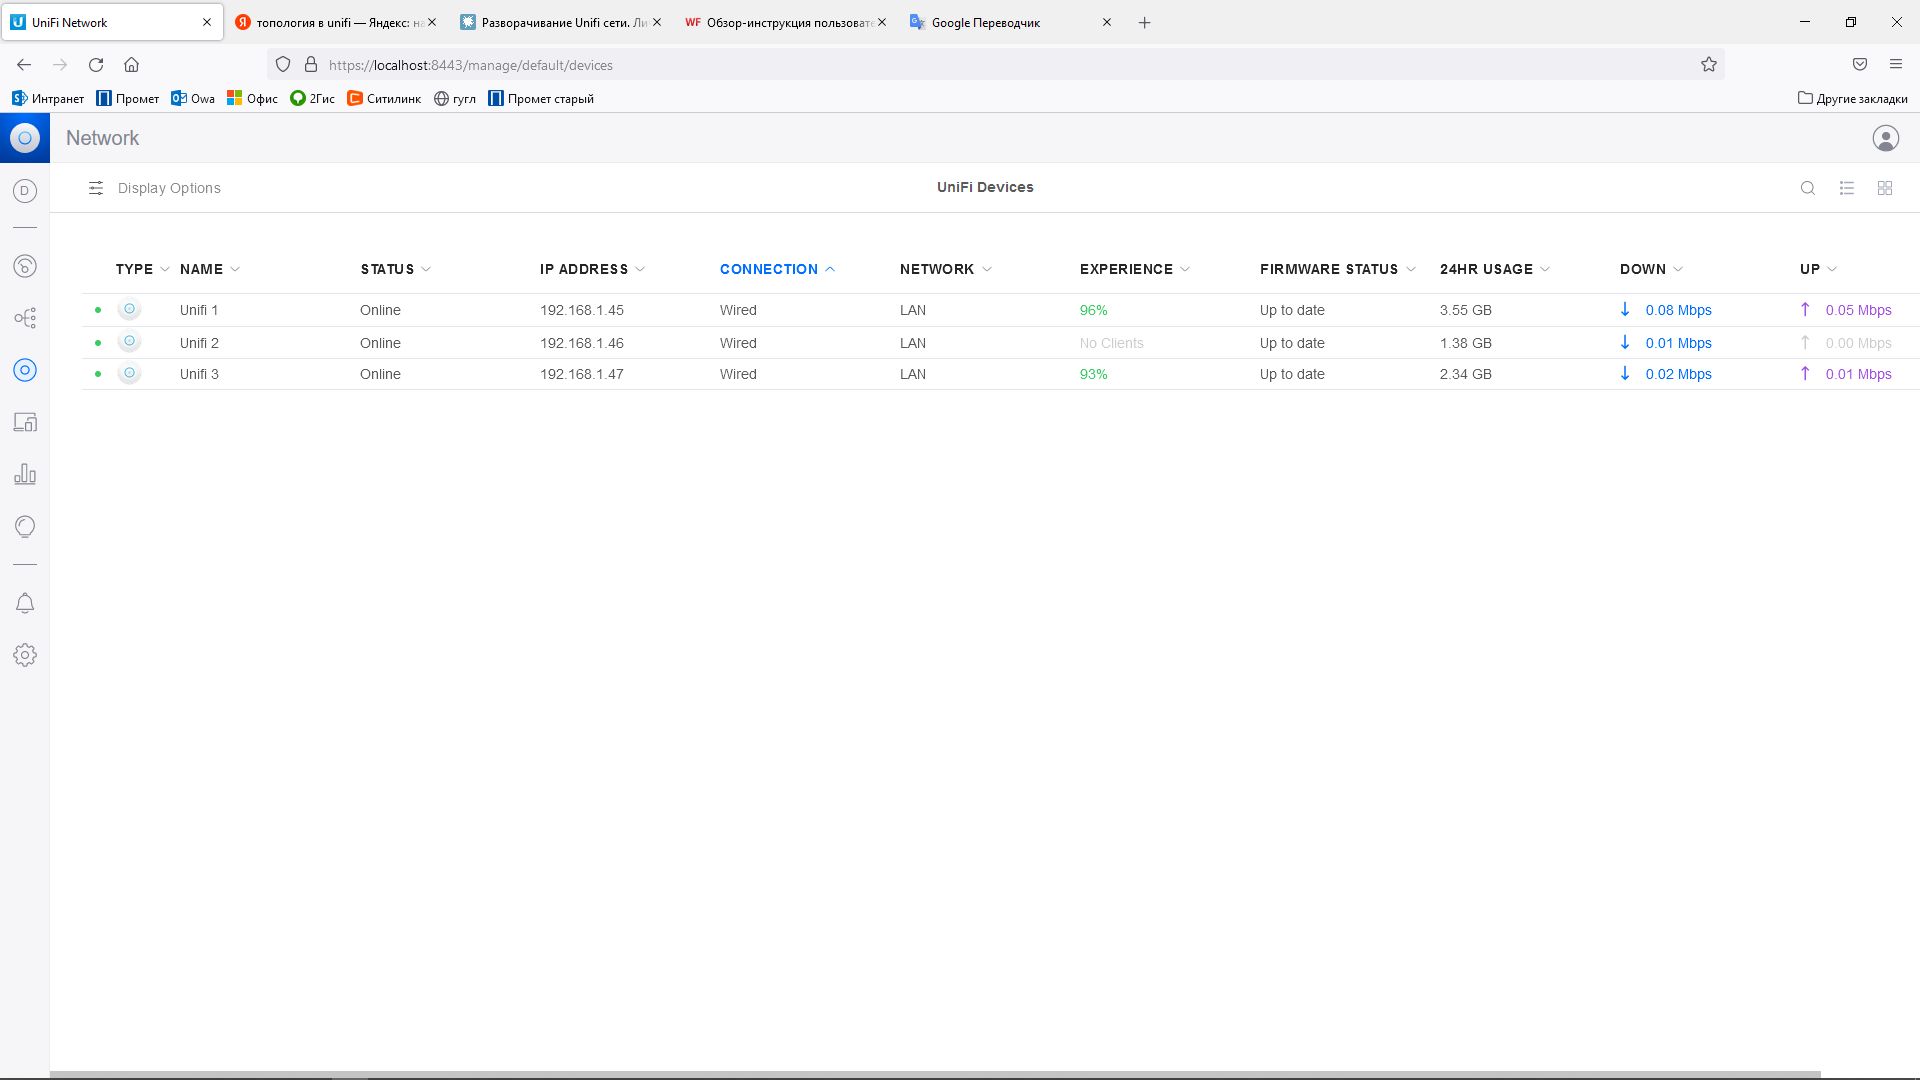Image resolution: width=1920 pixels, height=1080 pixels.
Task: Select the Unifi 1 device name
Action: click(x=199, y=310)
